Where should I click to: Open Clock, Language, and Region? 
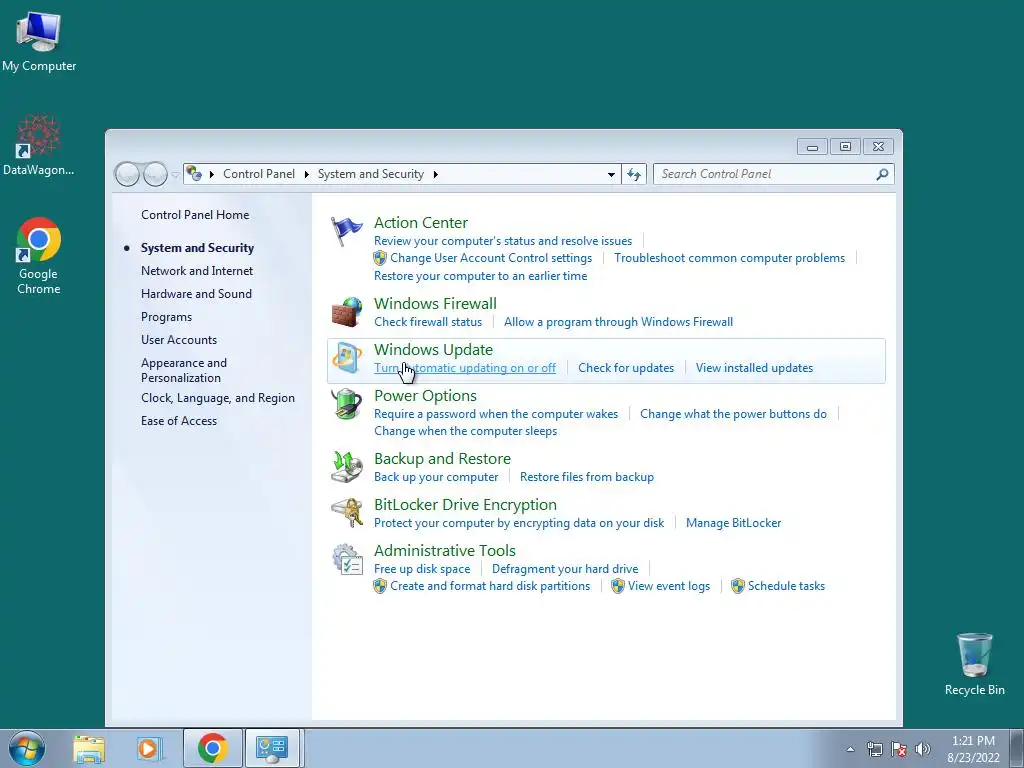pos(217,398)
